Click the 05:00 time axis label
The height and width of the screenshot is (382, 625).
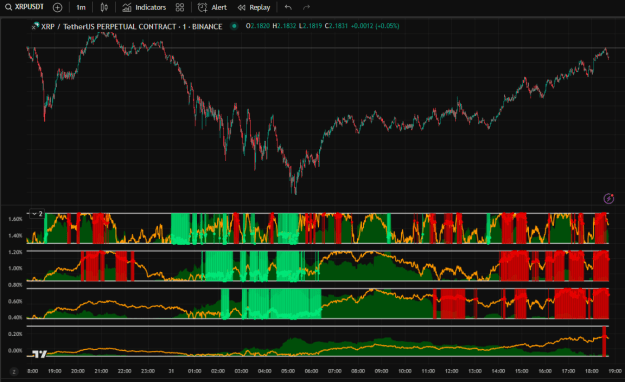click(x=288, y=371)
